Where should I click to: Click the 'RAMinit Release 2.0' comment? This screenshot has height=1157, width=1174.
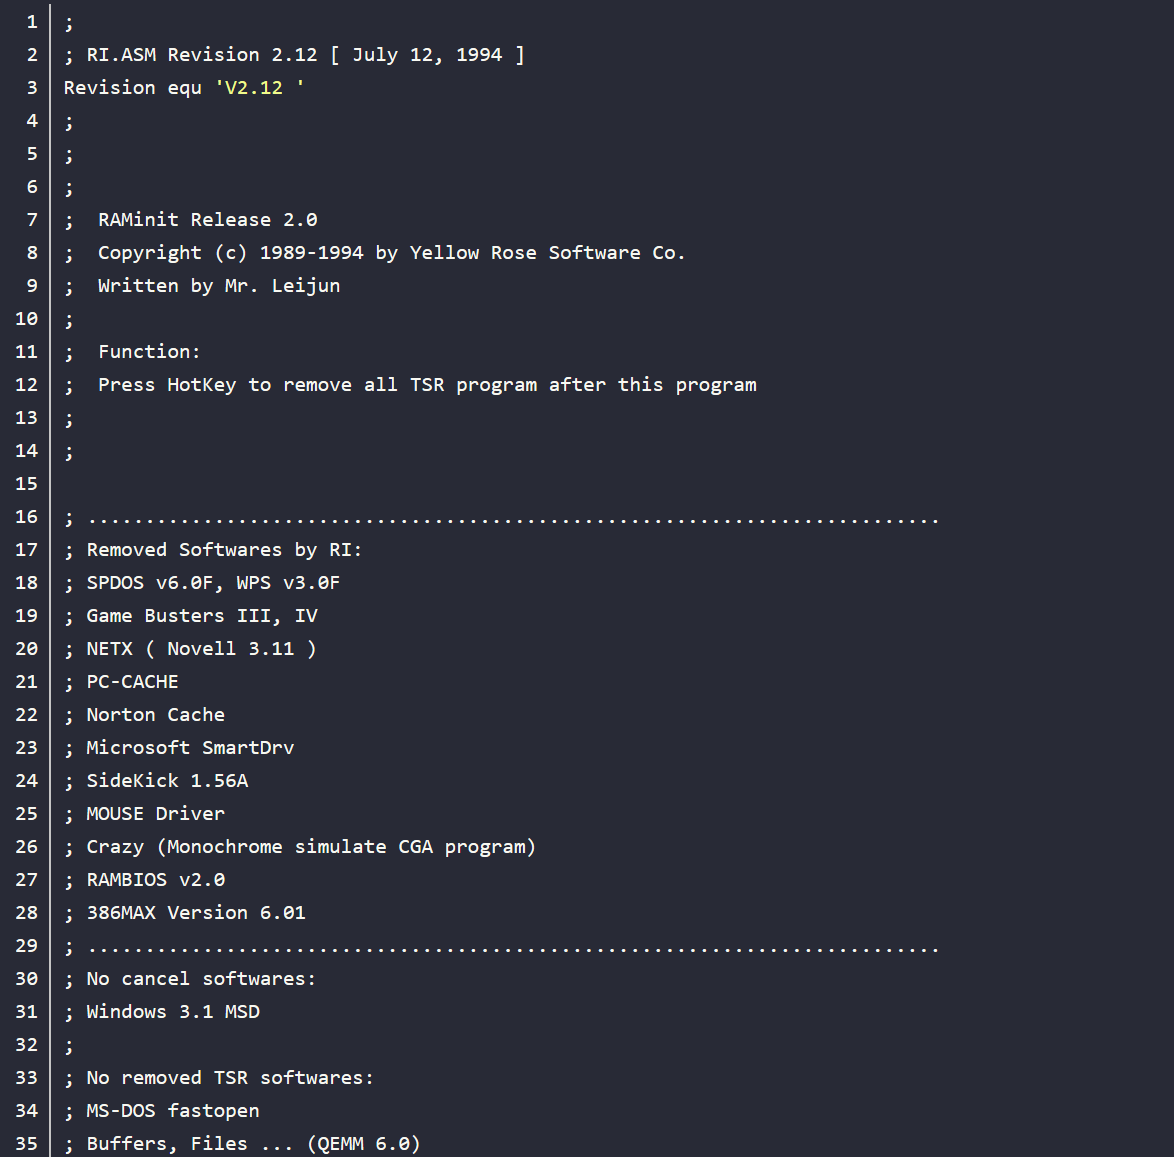tap(207, 220)
